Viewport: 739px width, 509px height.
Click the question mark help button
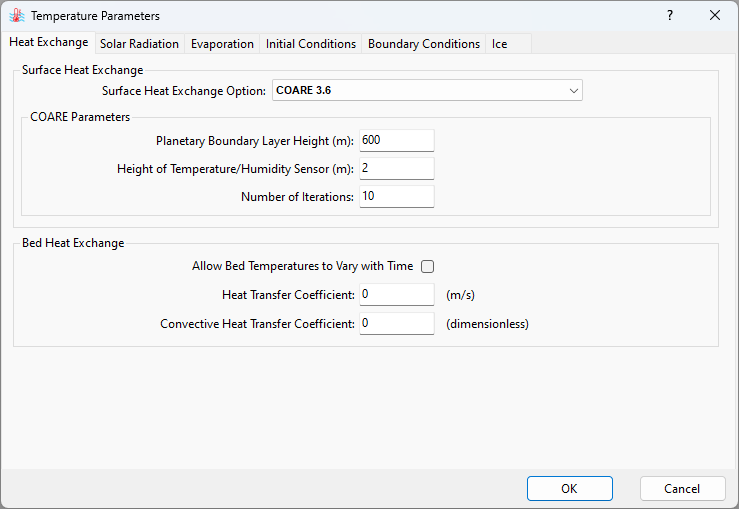point(670,16)
